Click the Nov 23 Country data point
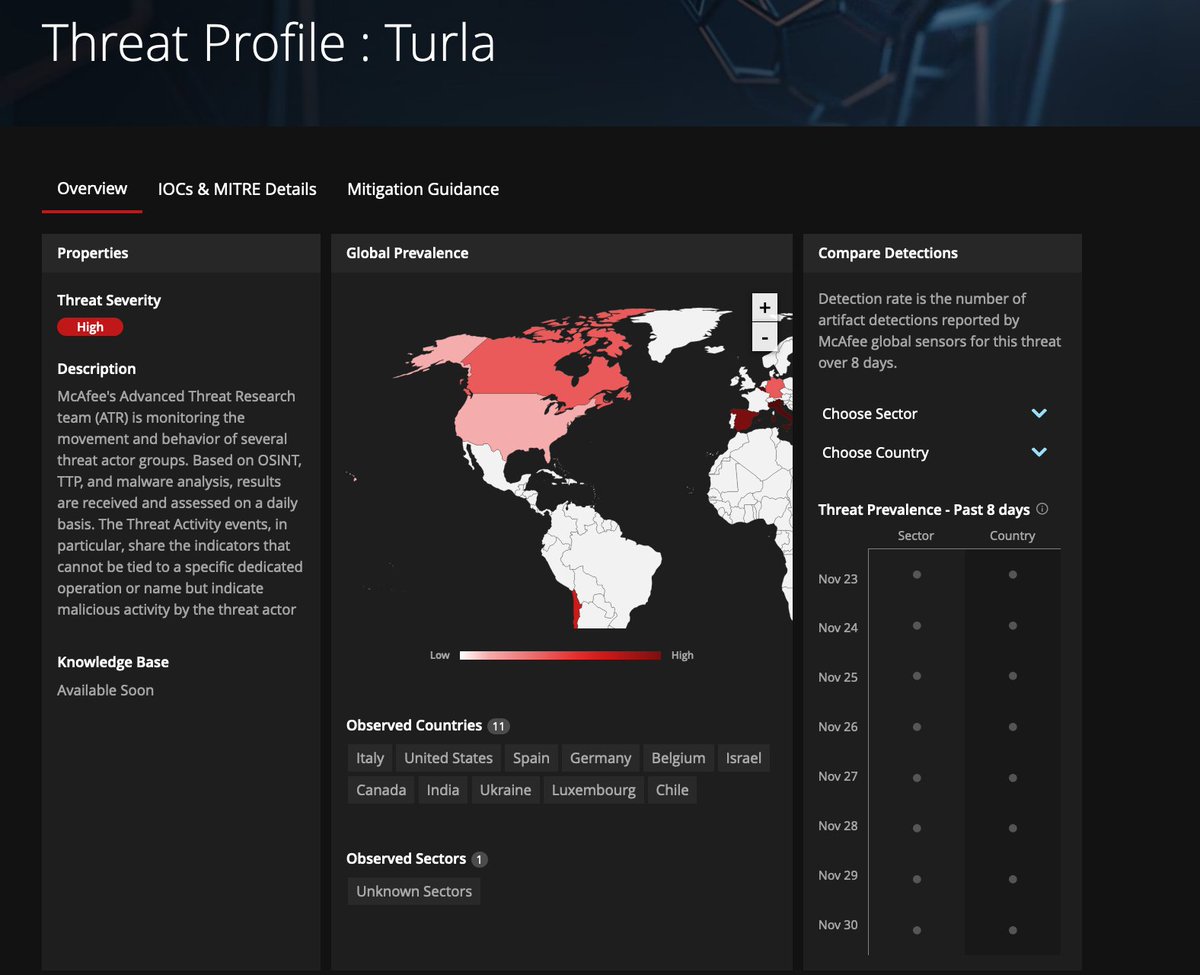 coord(1013,575)
